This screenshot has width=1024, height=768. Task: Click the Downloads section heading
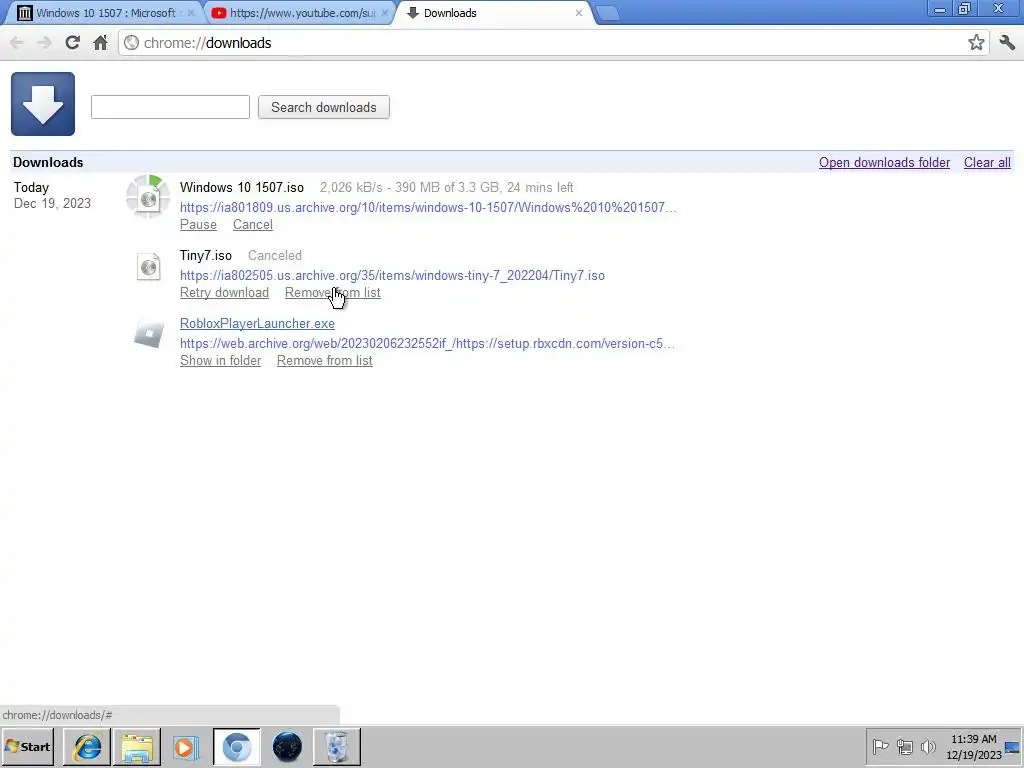[48, 163]
